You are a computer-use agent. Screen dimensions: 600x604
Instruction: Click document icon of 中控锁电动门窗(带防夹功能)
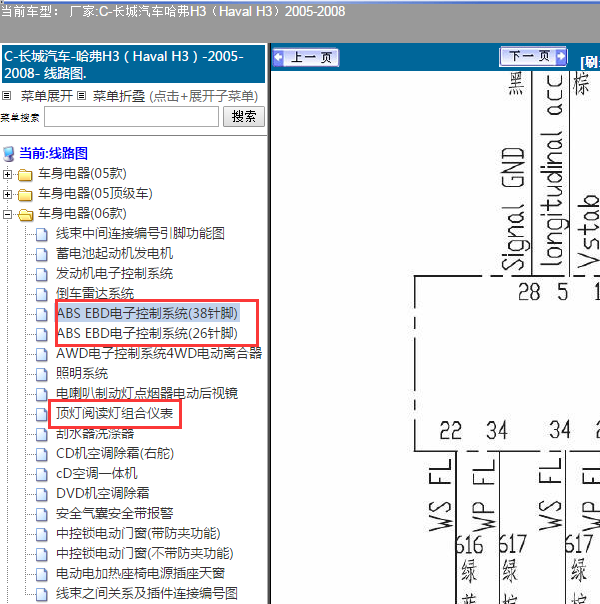42,535
